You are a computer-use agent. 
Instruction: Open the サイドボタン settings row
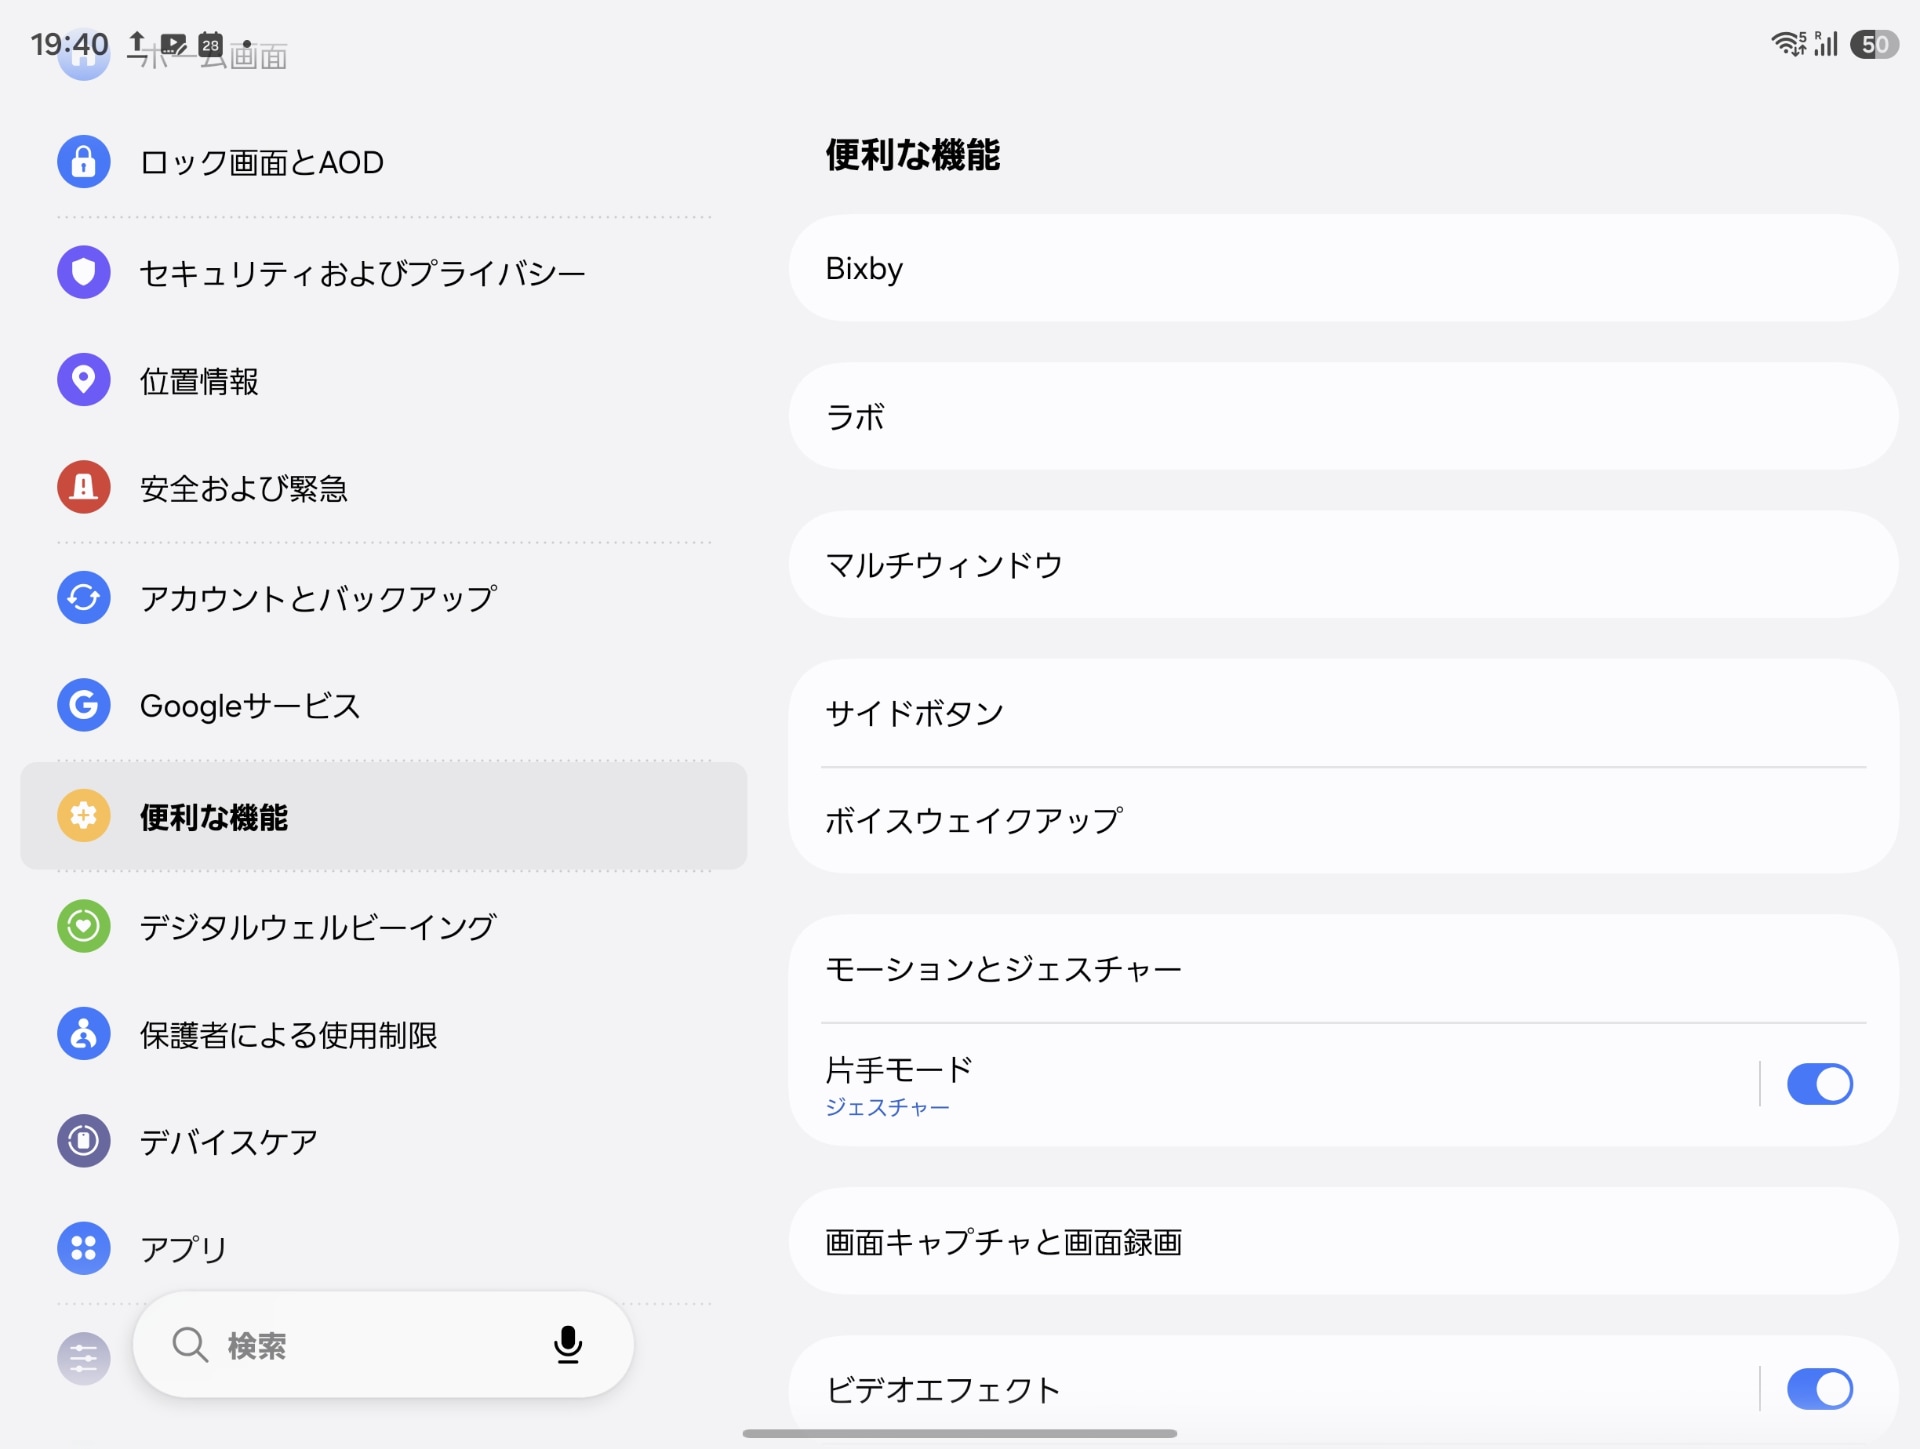click(1343, 713)
